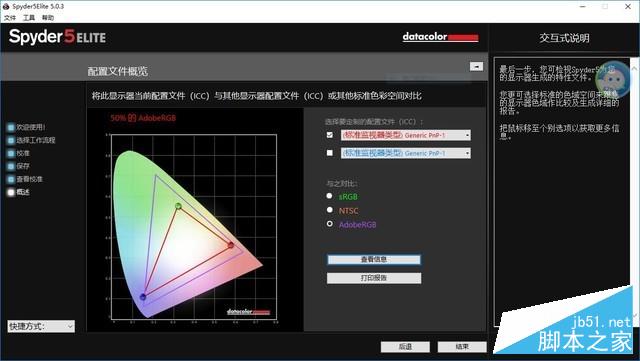Open the 文件 menu
The height and width of the screenshot is (361, 640).
click(10, 18)
